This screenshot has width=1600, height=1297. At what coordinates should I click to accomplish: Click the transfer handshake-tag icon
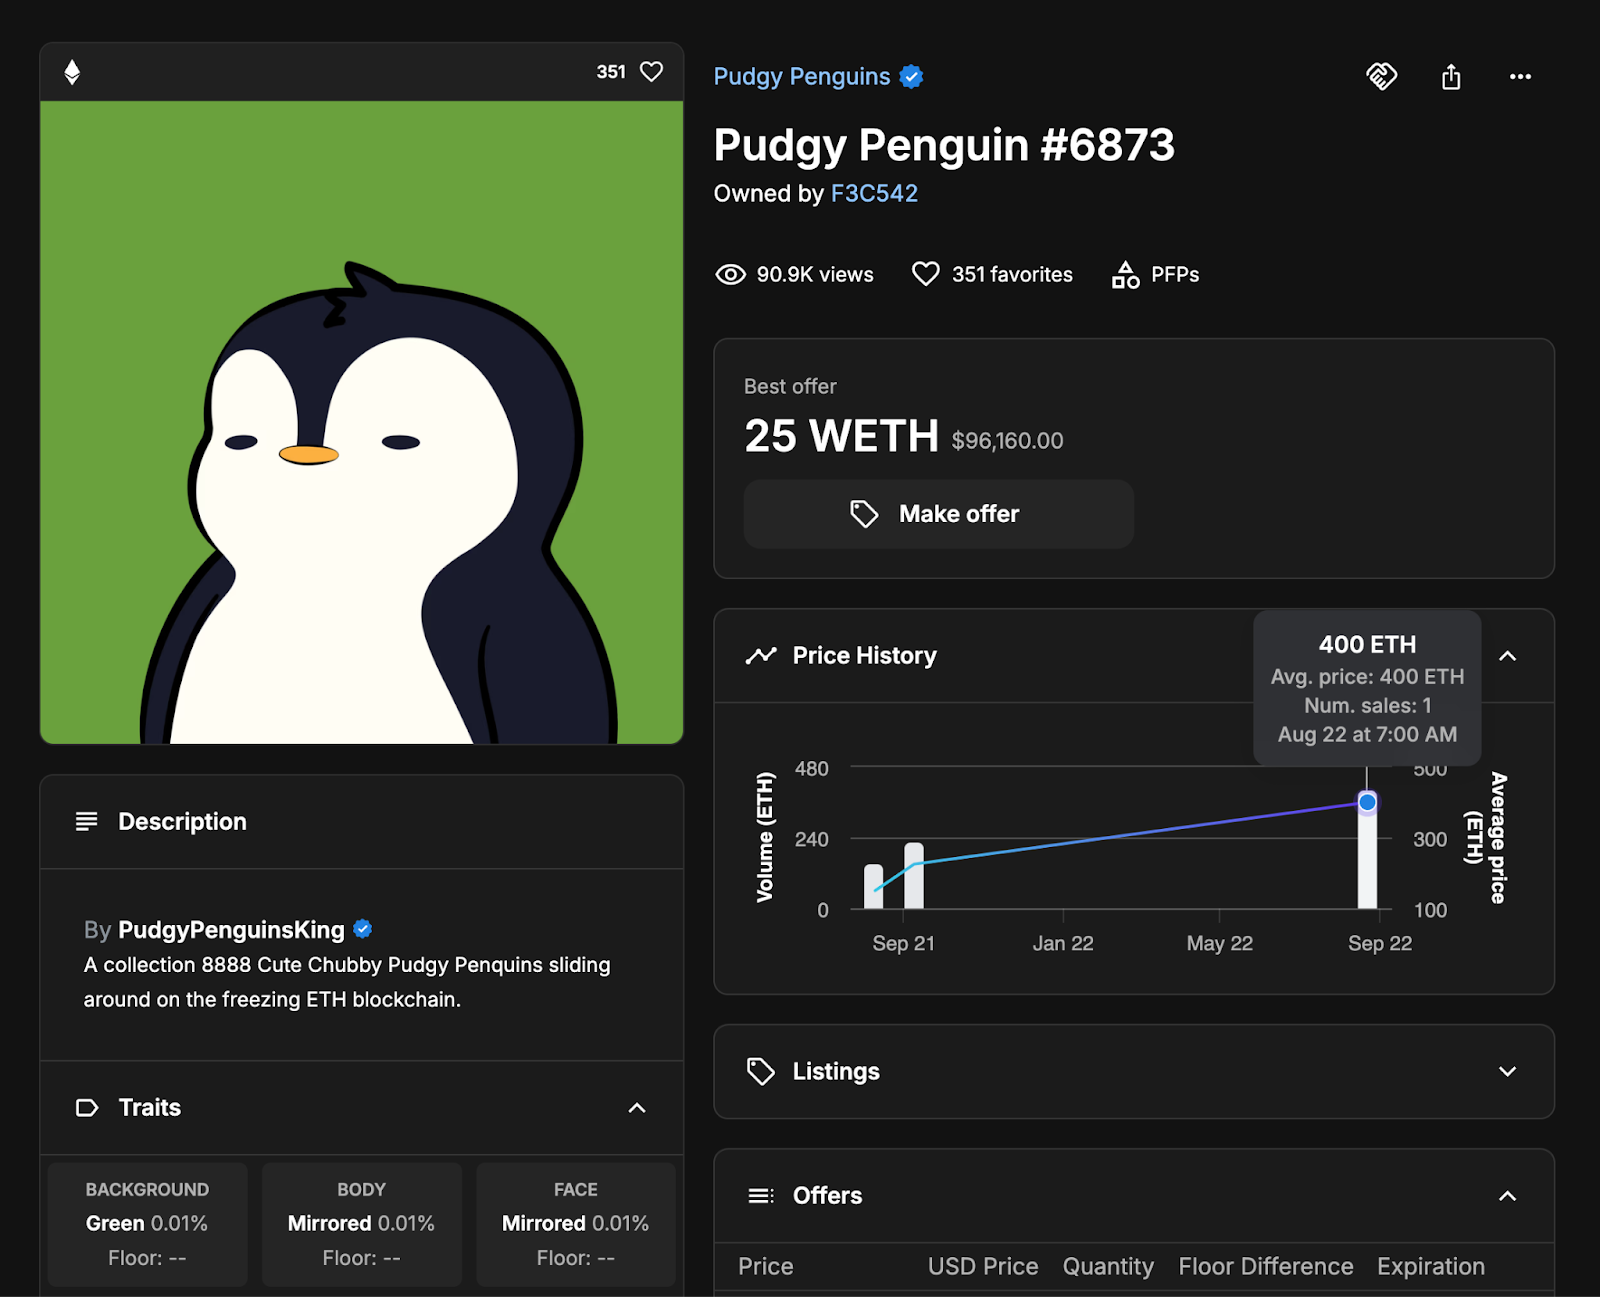[1381, 76]
